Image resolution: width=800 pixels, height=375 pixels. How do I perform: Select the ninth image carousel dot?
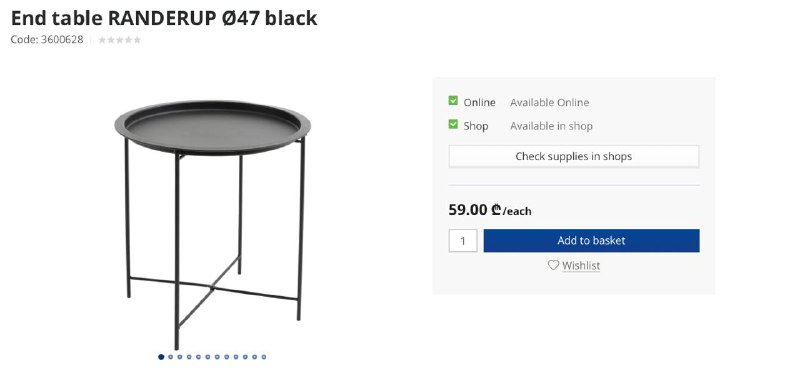[x=236, y=357]
